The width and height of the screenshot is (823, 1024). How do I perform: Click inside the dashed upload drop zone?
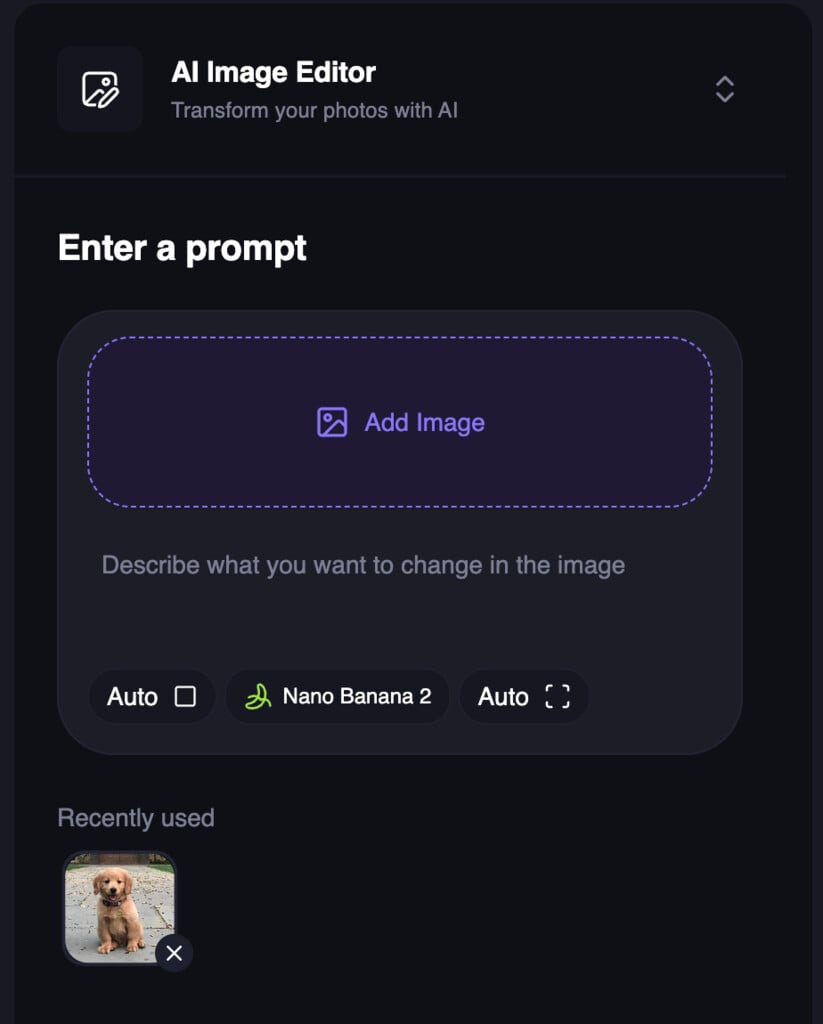coord(400,422)
